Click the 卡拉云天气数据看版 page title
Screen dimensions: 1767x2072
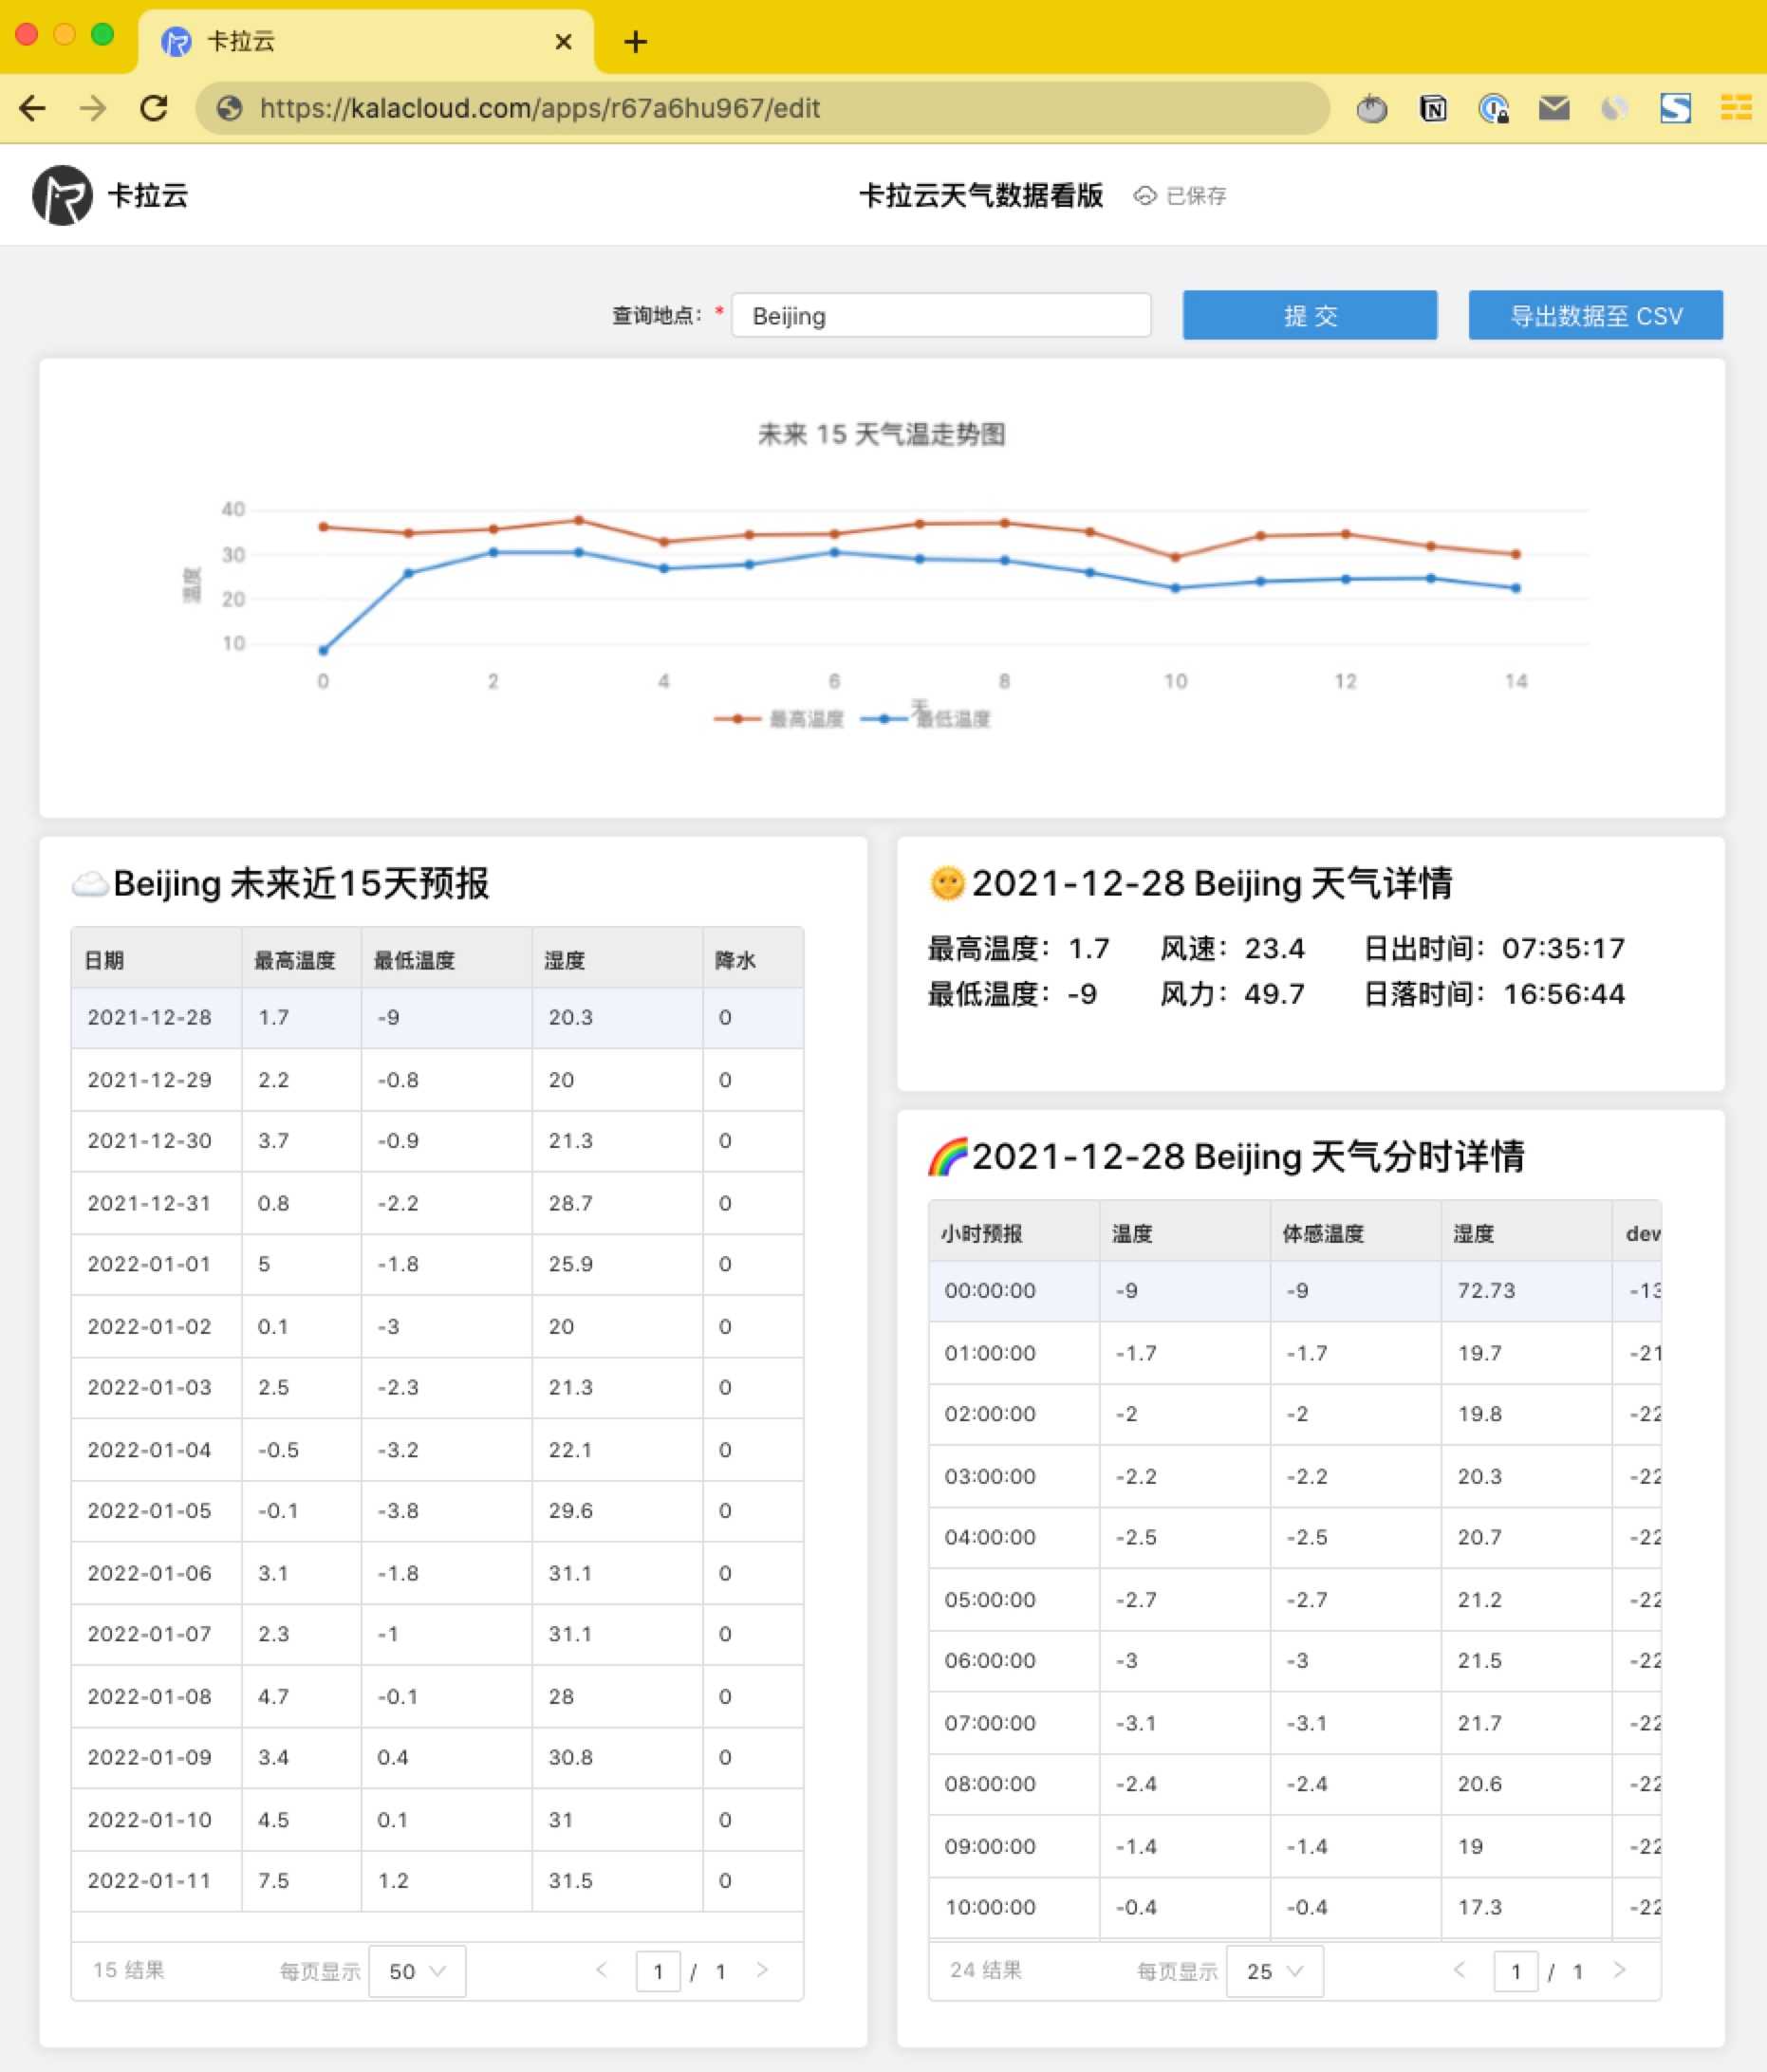981,195
